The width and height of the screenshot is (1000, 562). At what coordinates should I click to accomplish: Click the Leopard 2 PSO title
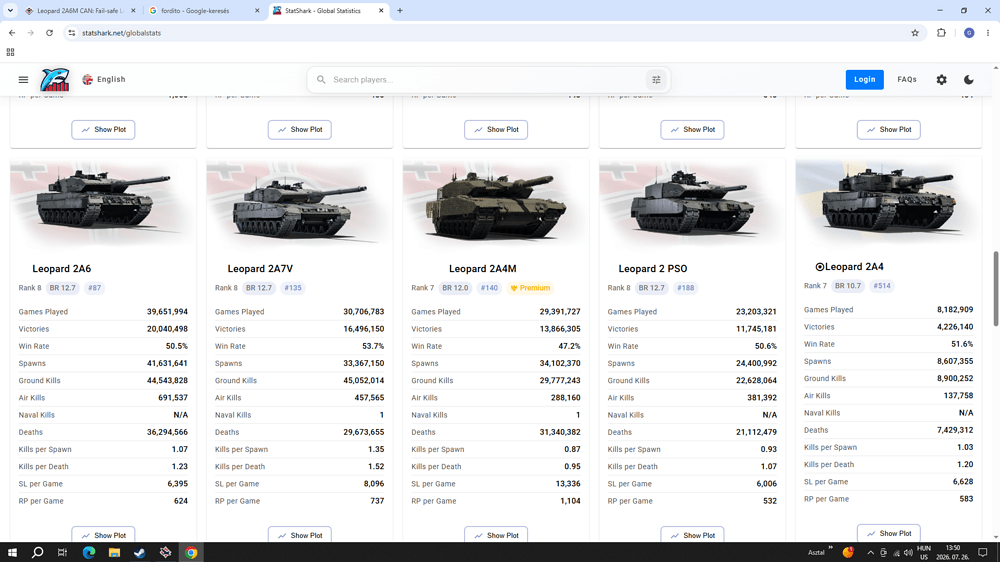652,269
